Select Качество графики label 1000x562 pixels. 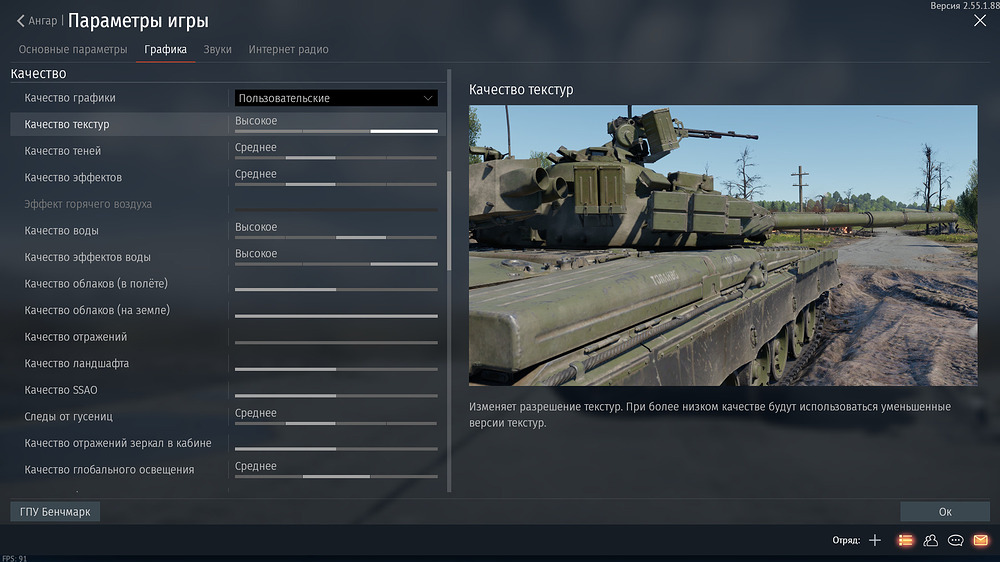(70, 98)
